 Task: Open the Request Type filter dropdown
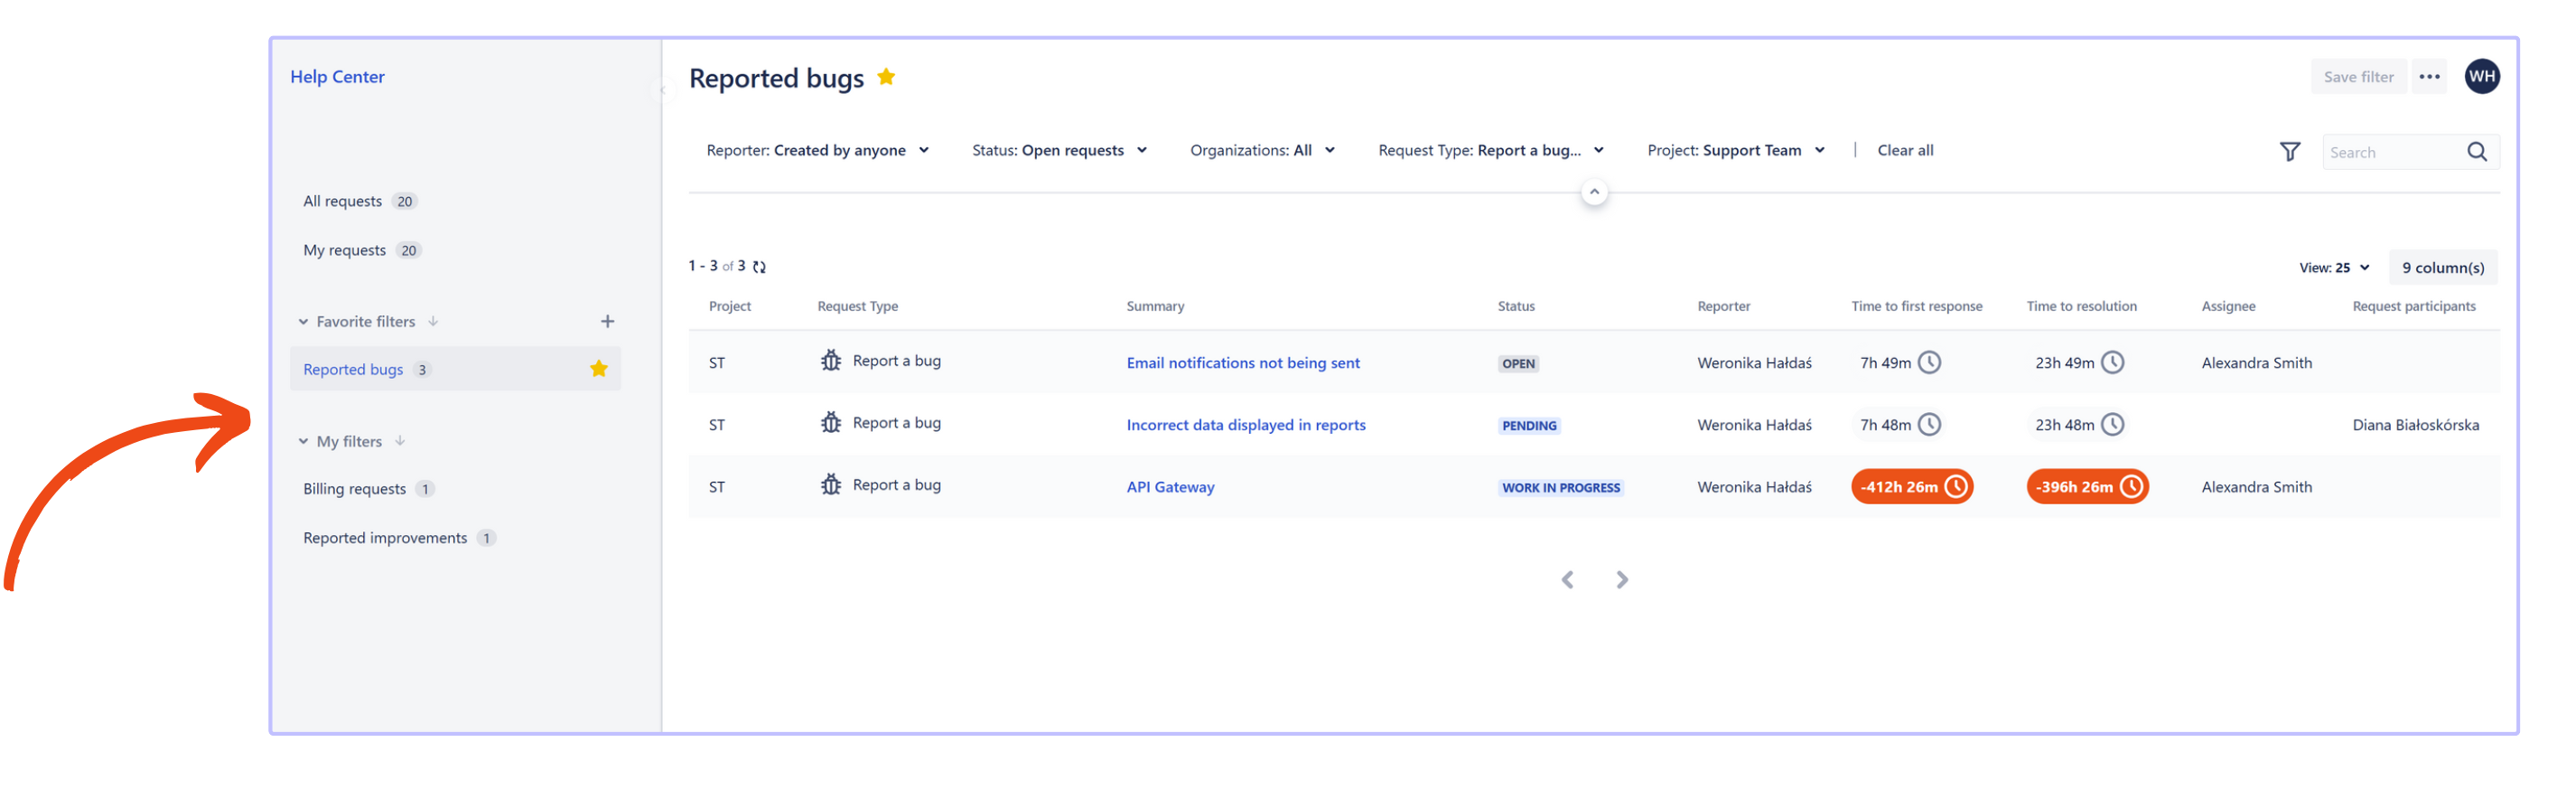tap(1491, 151)
